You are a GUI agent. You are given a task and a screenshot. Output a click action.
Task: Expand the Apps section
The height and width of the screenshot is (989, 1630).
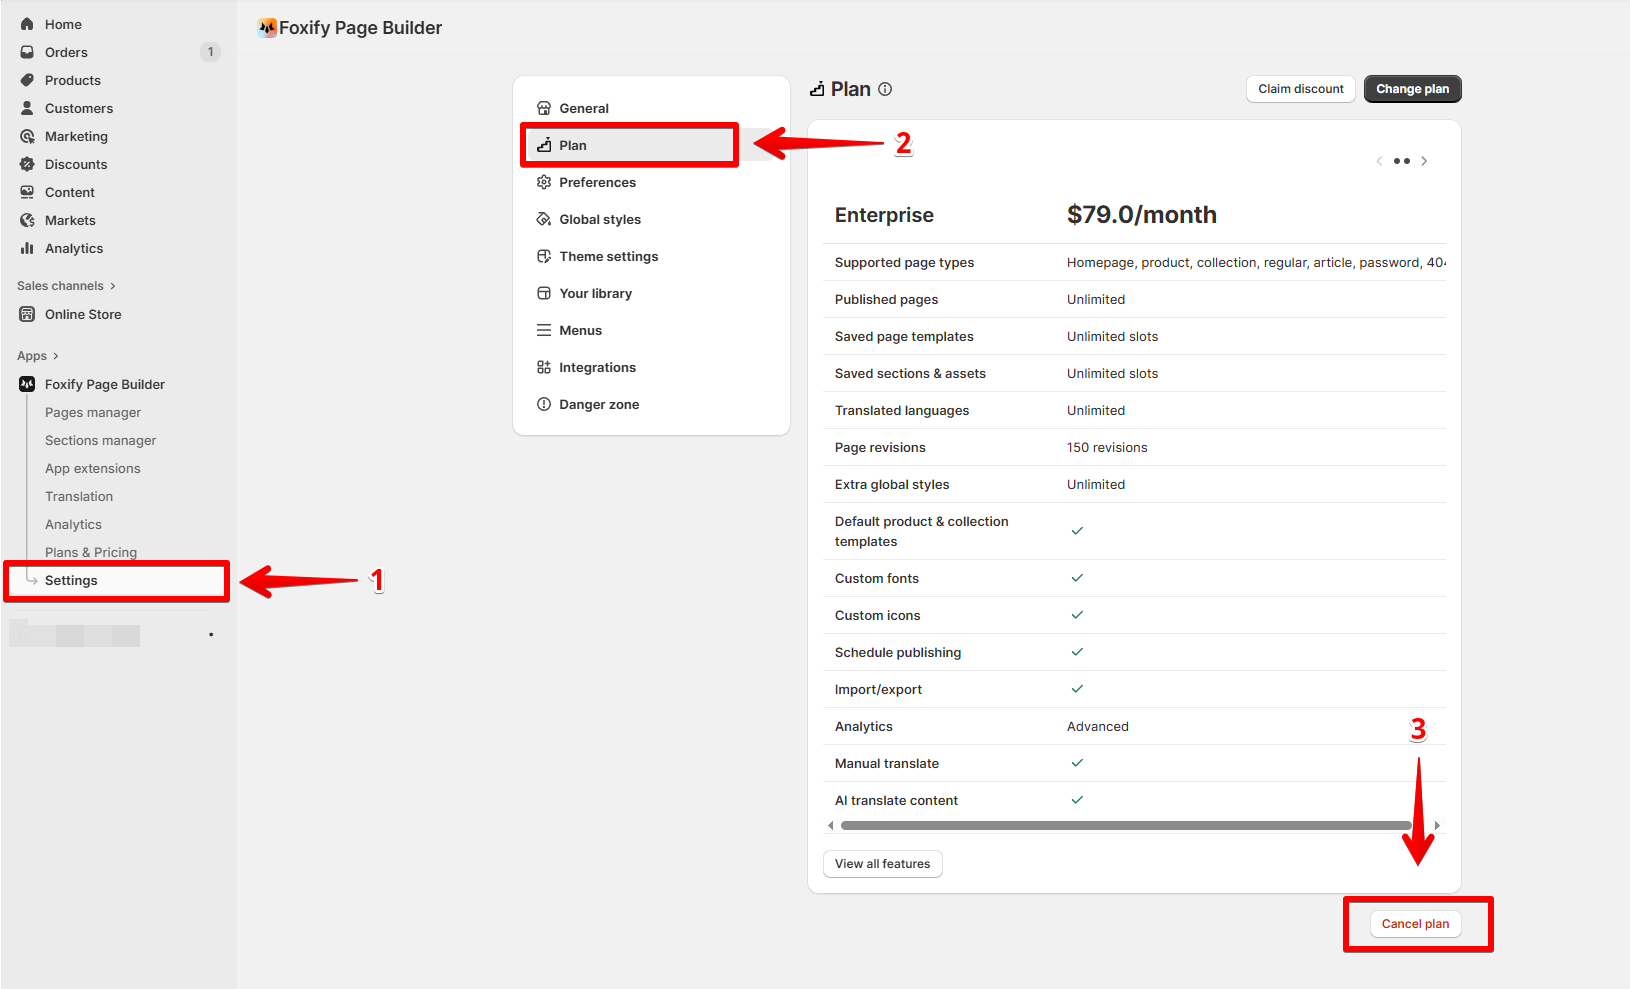[38, 356]
